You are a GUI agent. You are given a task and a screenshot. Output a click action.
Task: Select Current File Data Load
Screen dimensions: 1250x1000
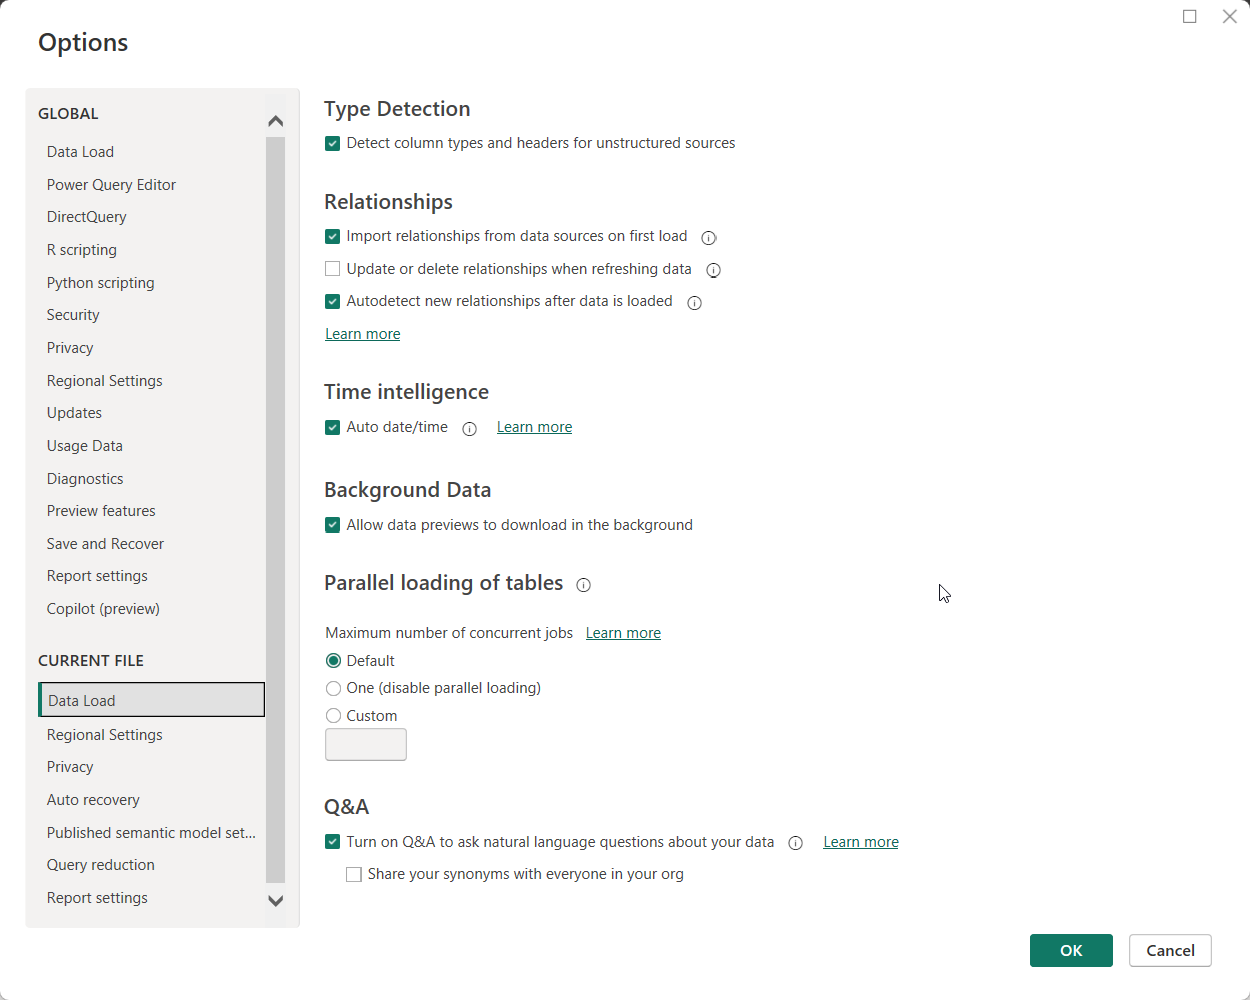151,700
